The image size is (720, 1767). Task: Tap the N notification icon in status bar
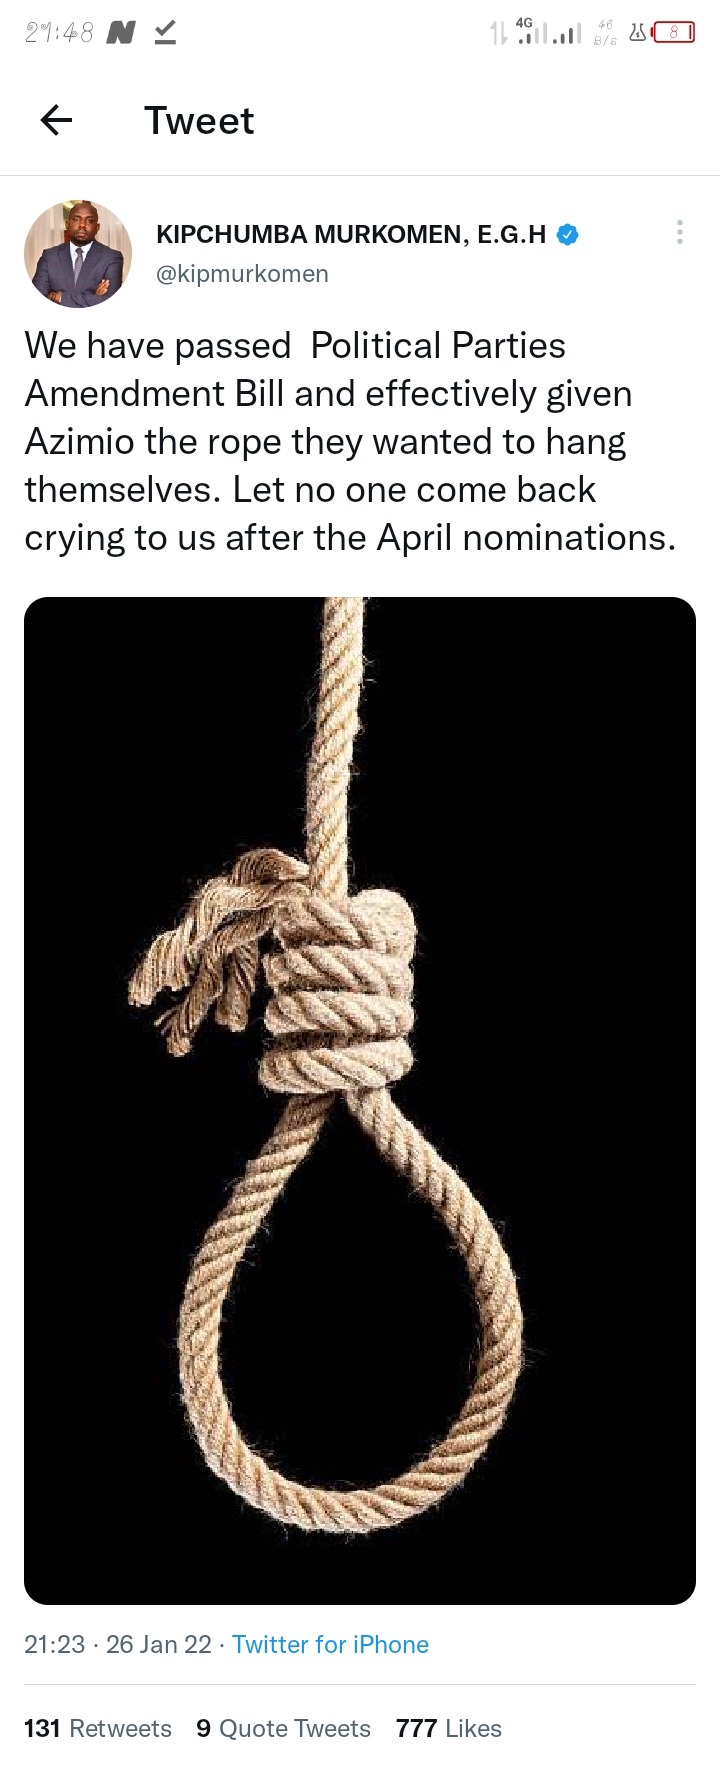point(121,33)
